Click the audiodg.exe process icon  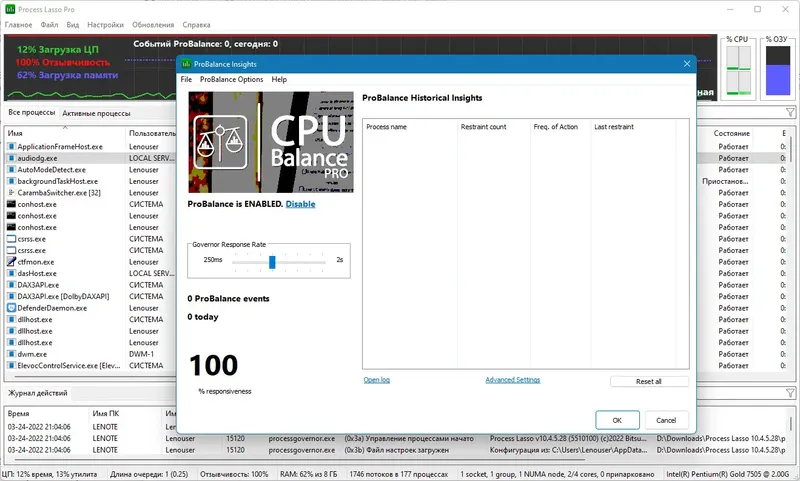[11, 158]
